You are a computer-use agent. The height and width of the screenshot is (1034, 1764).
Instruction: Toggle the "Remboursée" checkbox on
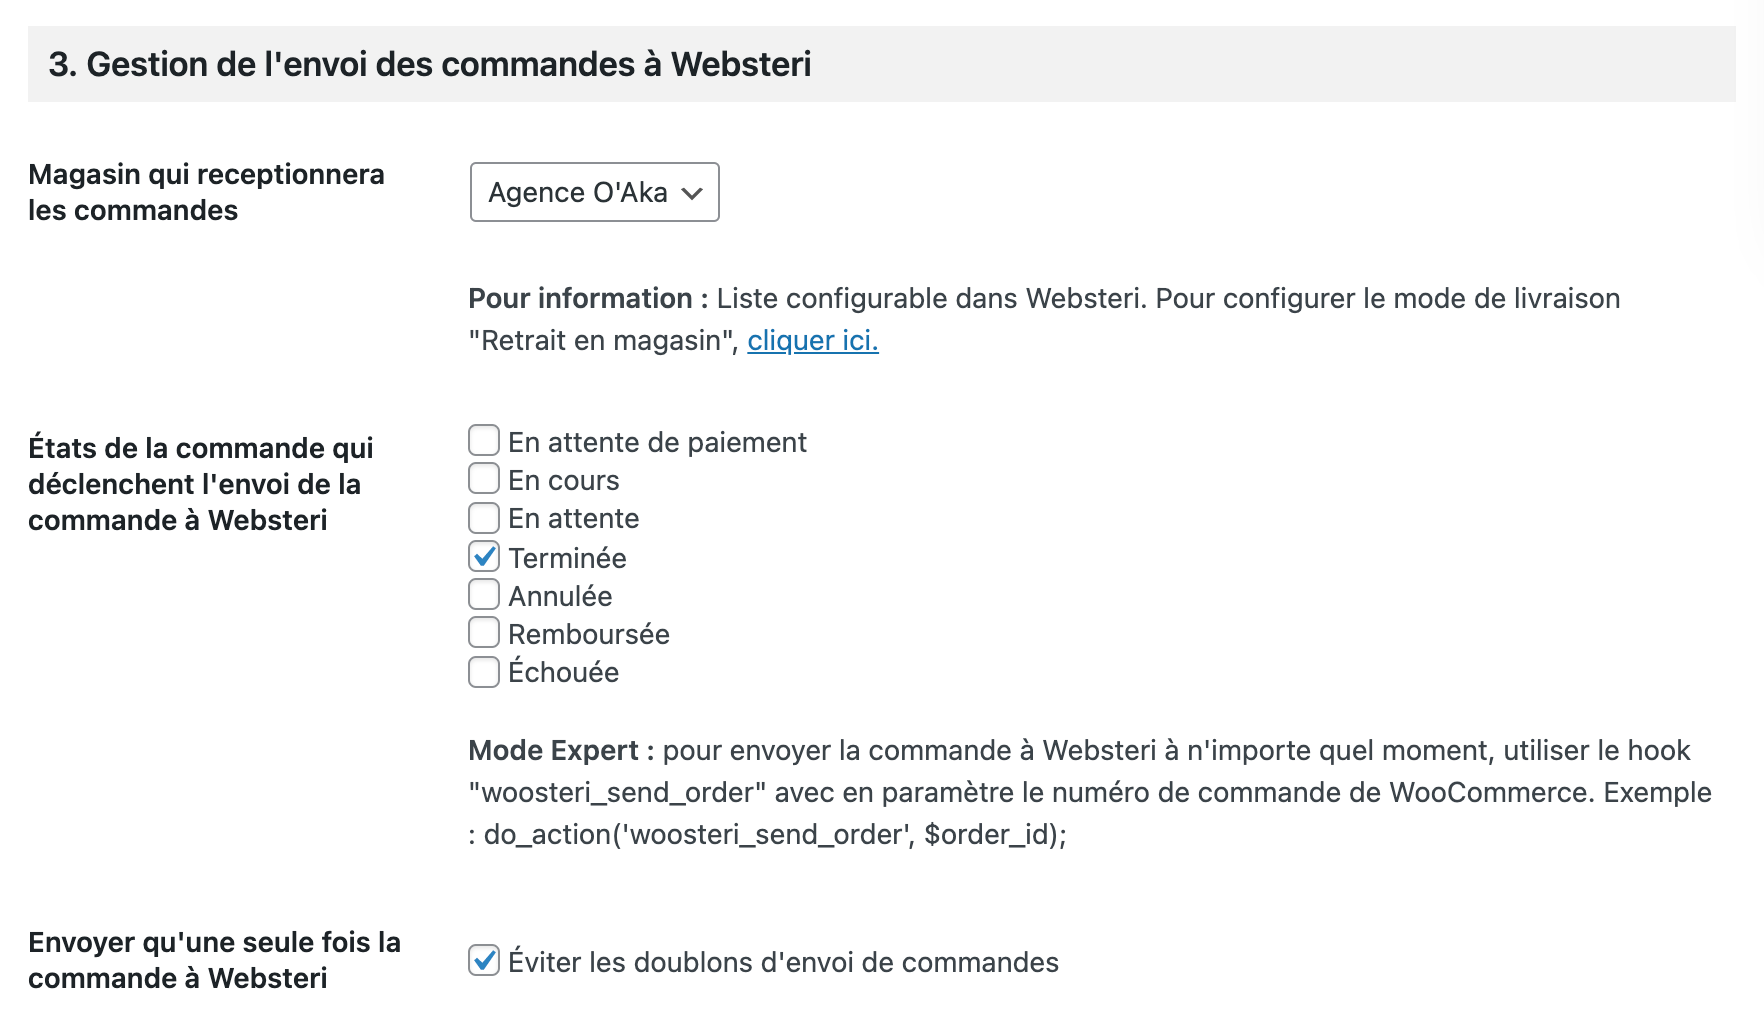pyautogui.click(x=484, y=633)
